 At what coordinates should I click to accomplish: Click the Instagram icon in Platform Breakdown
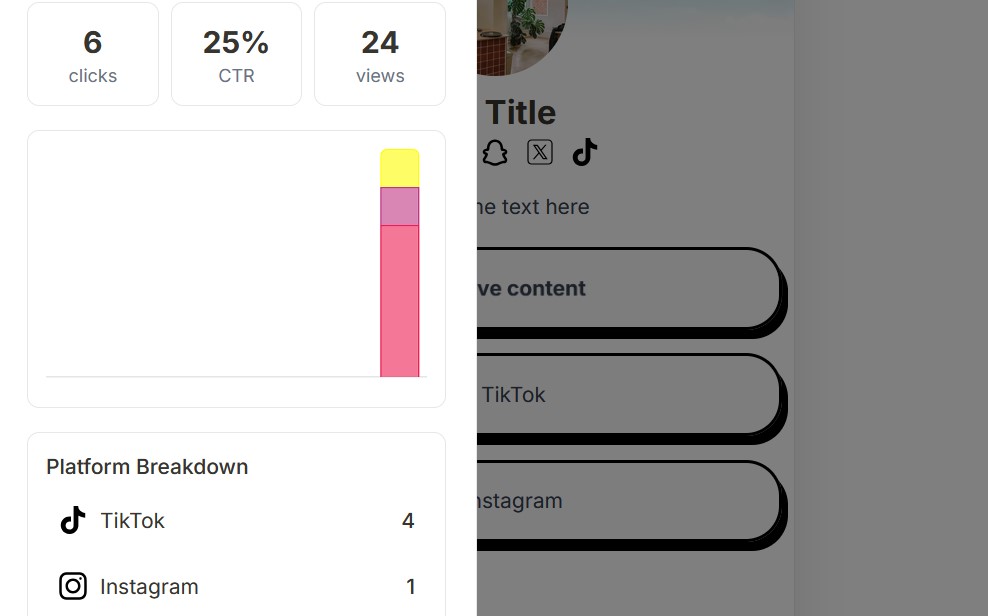tap(72, 586)
